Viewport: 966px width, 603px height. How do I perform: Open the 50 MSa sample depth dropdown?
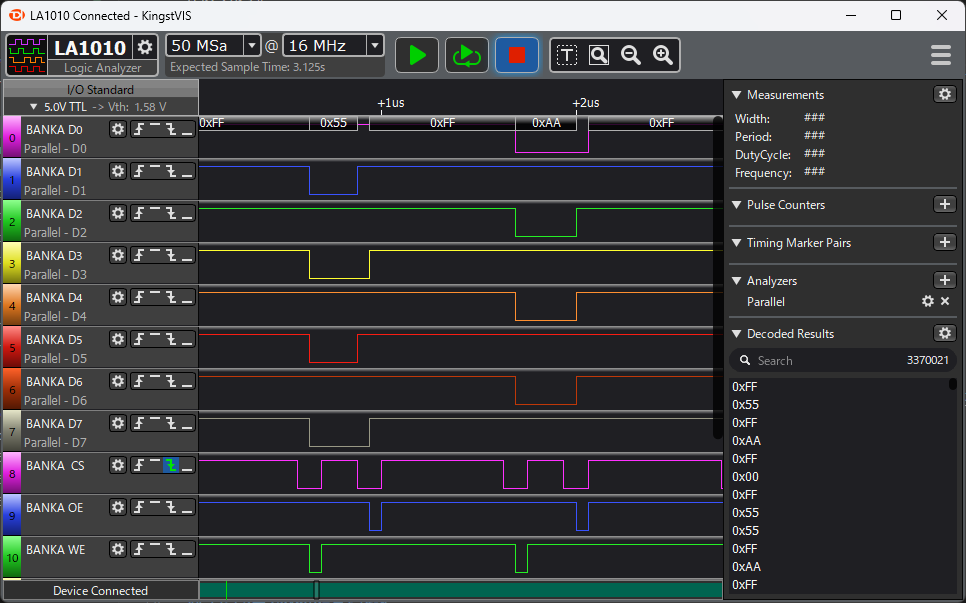251,46
